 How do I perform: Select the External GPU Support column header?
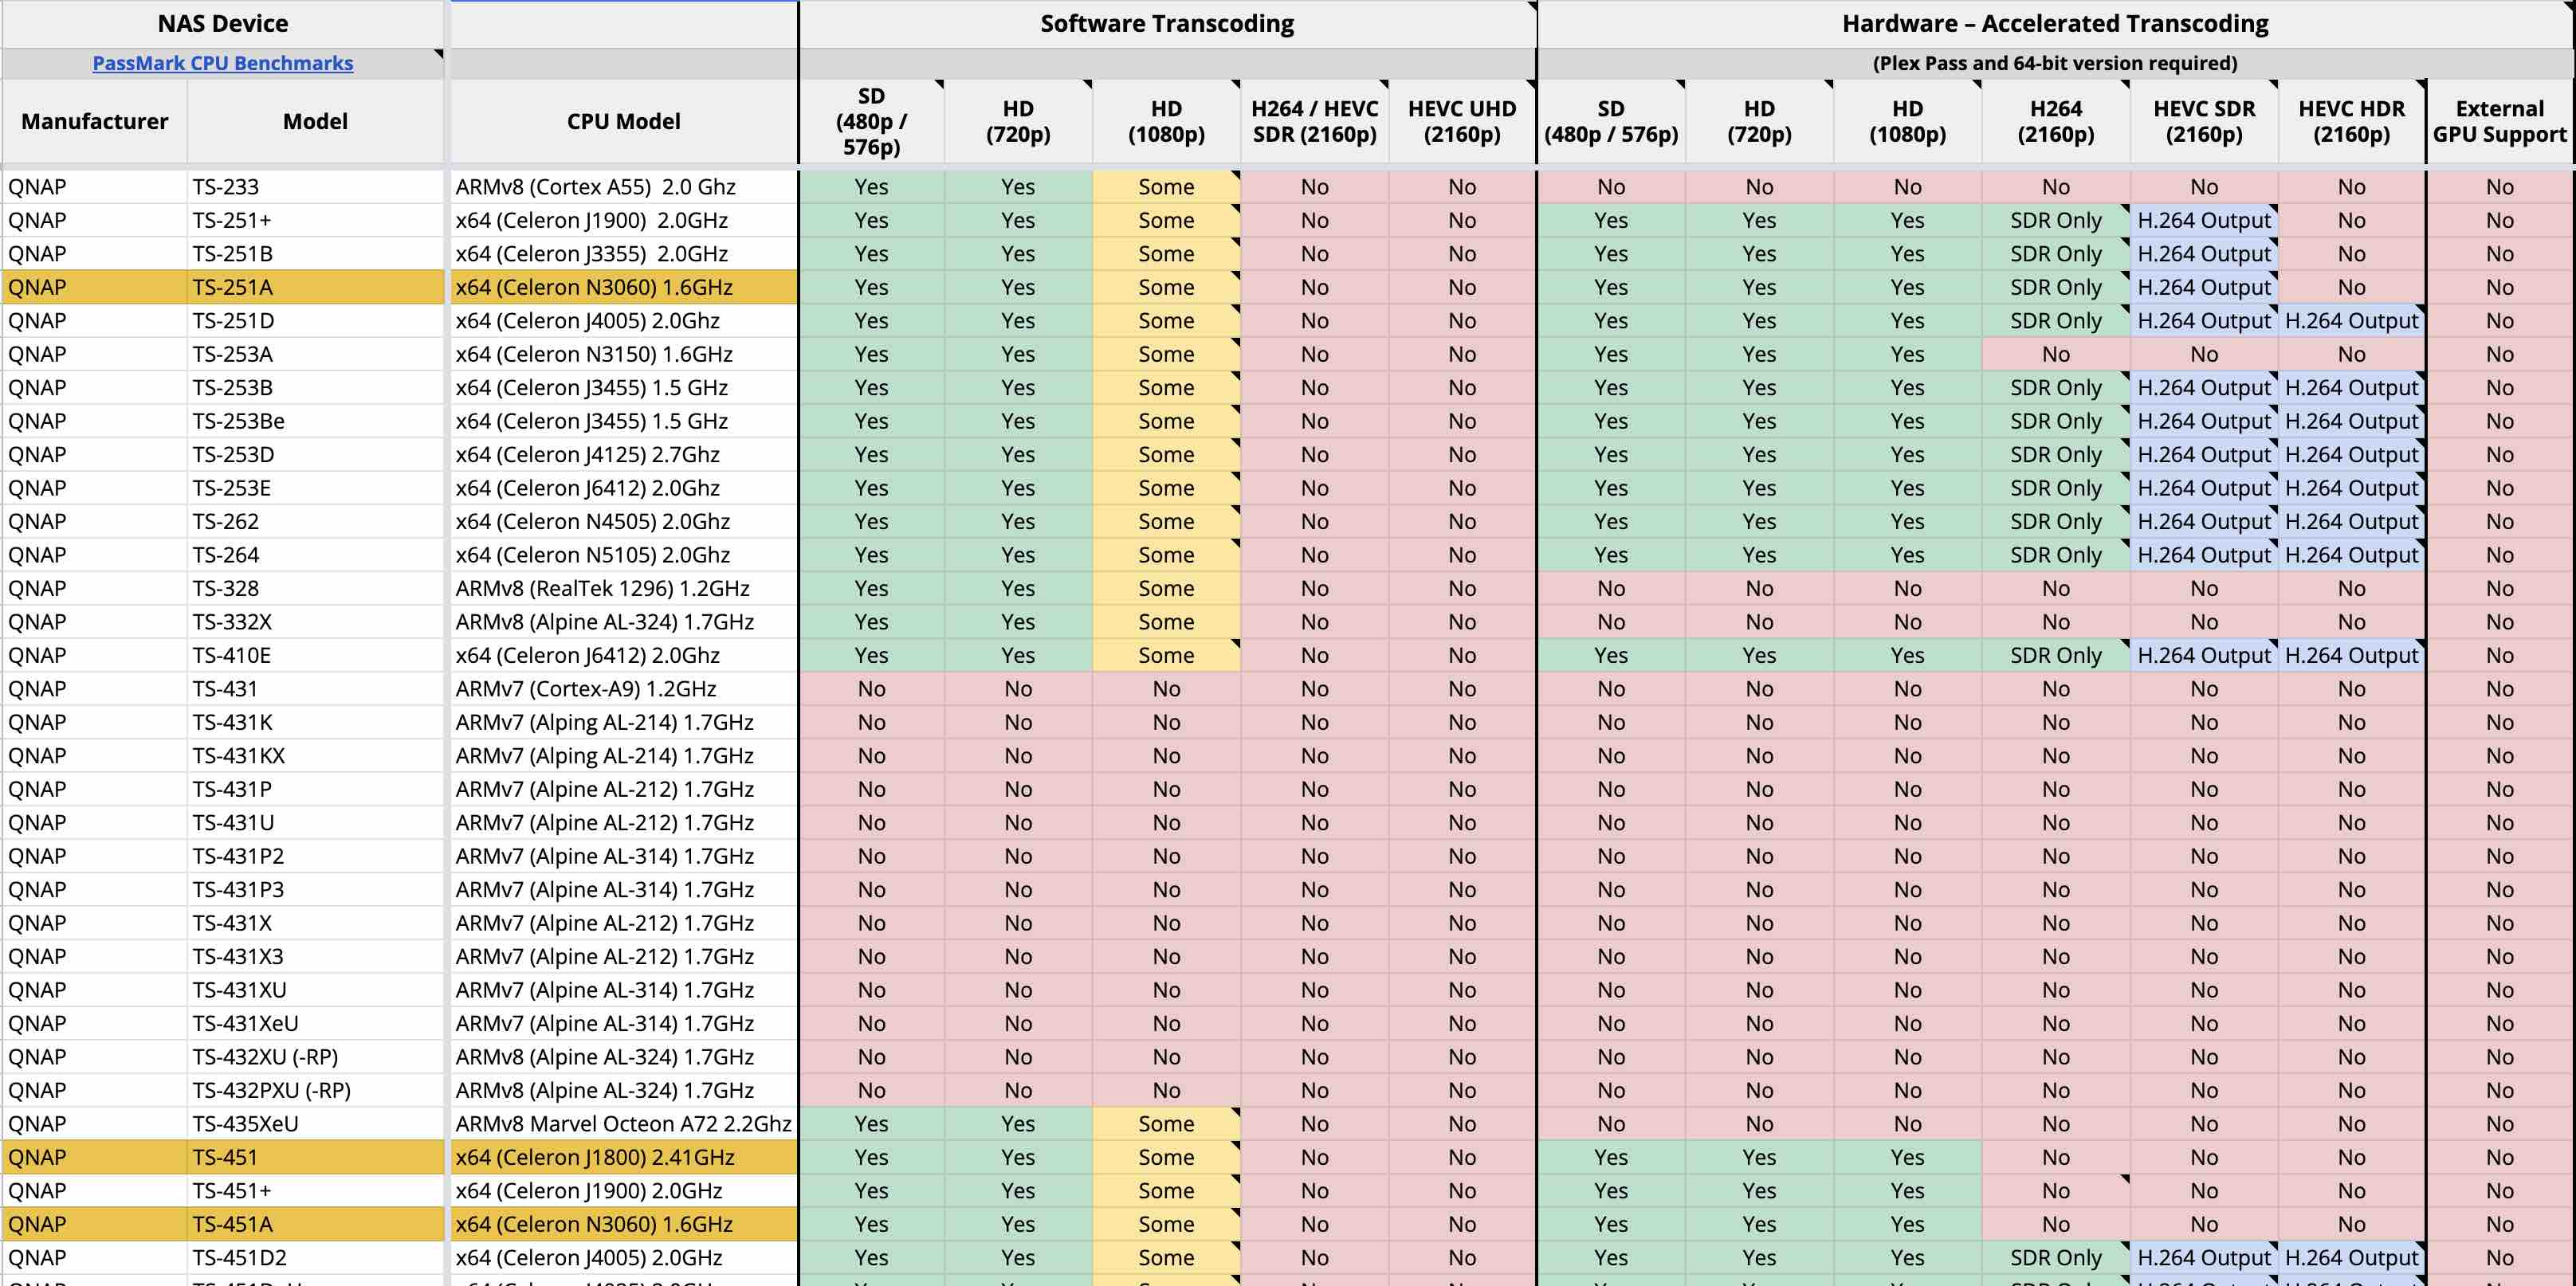(2499, 121)
